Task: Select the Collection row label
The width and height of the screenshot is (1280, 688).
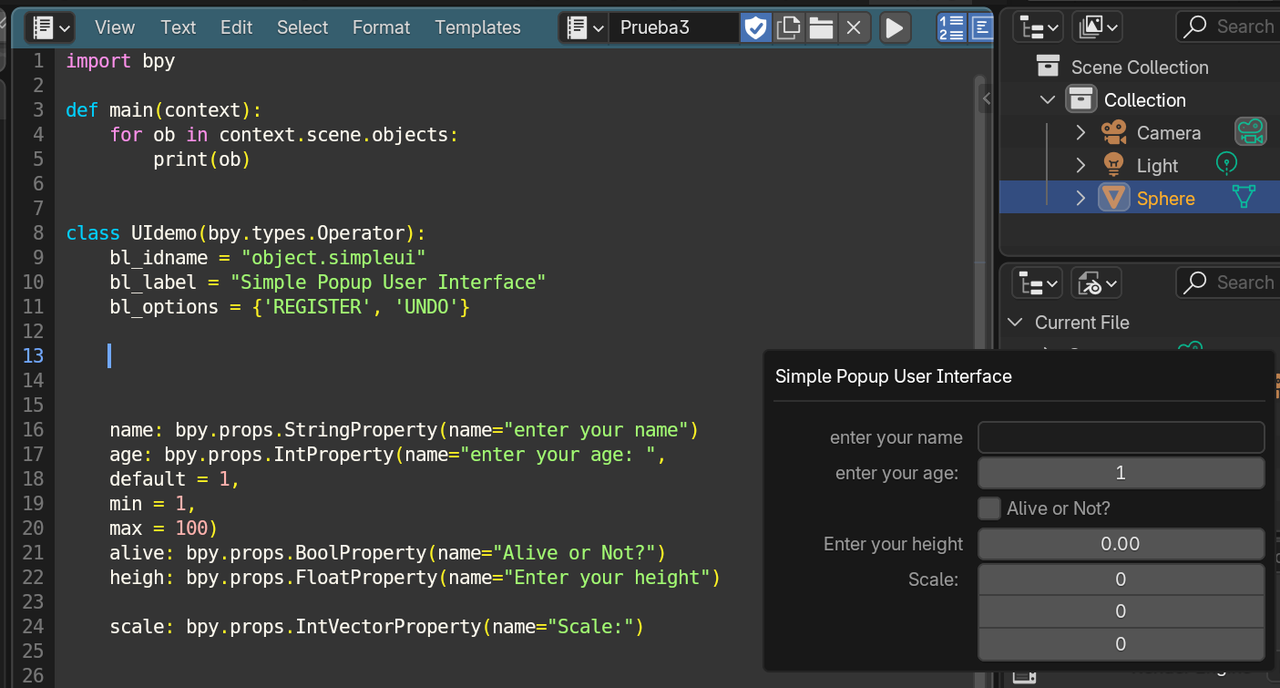Action: pyautogui.click(x=1144, y=100)
